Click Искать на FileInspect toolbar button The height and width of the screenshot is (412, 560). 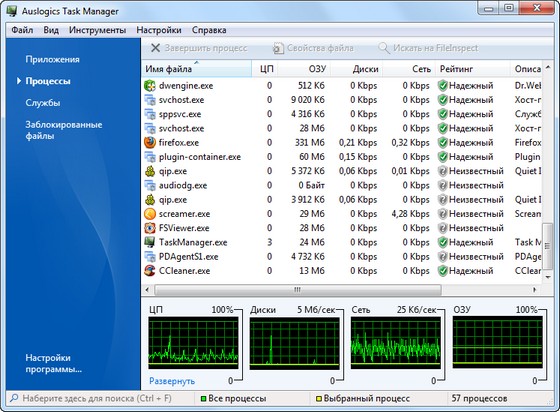[428, 48]
